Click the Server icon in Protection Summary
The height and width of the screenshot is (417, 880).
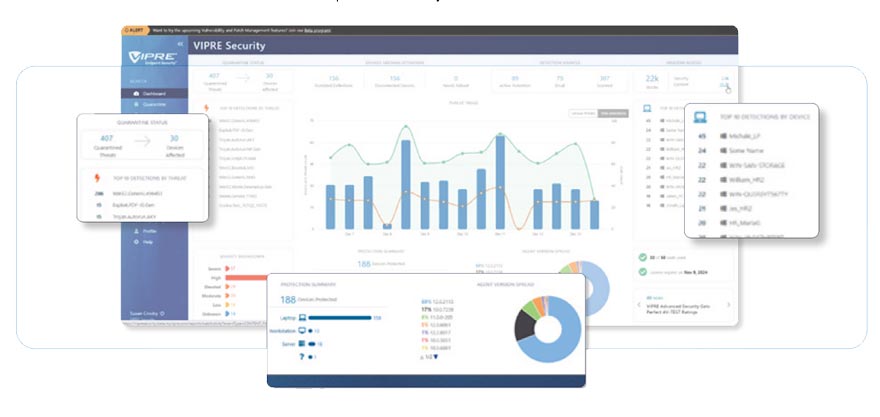pyautogui.click(x=302, y=343)
